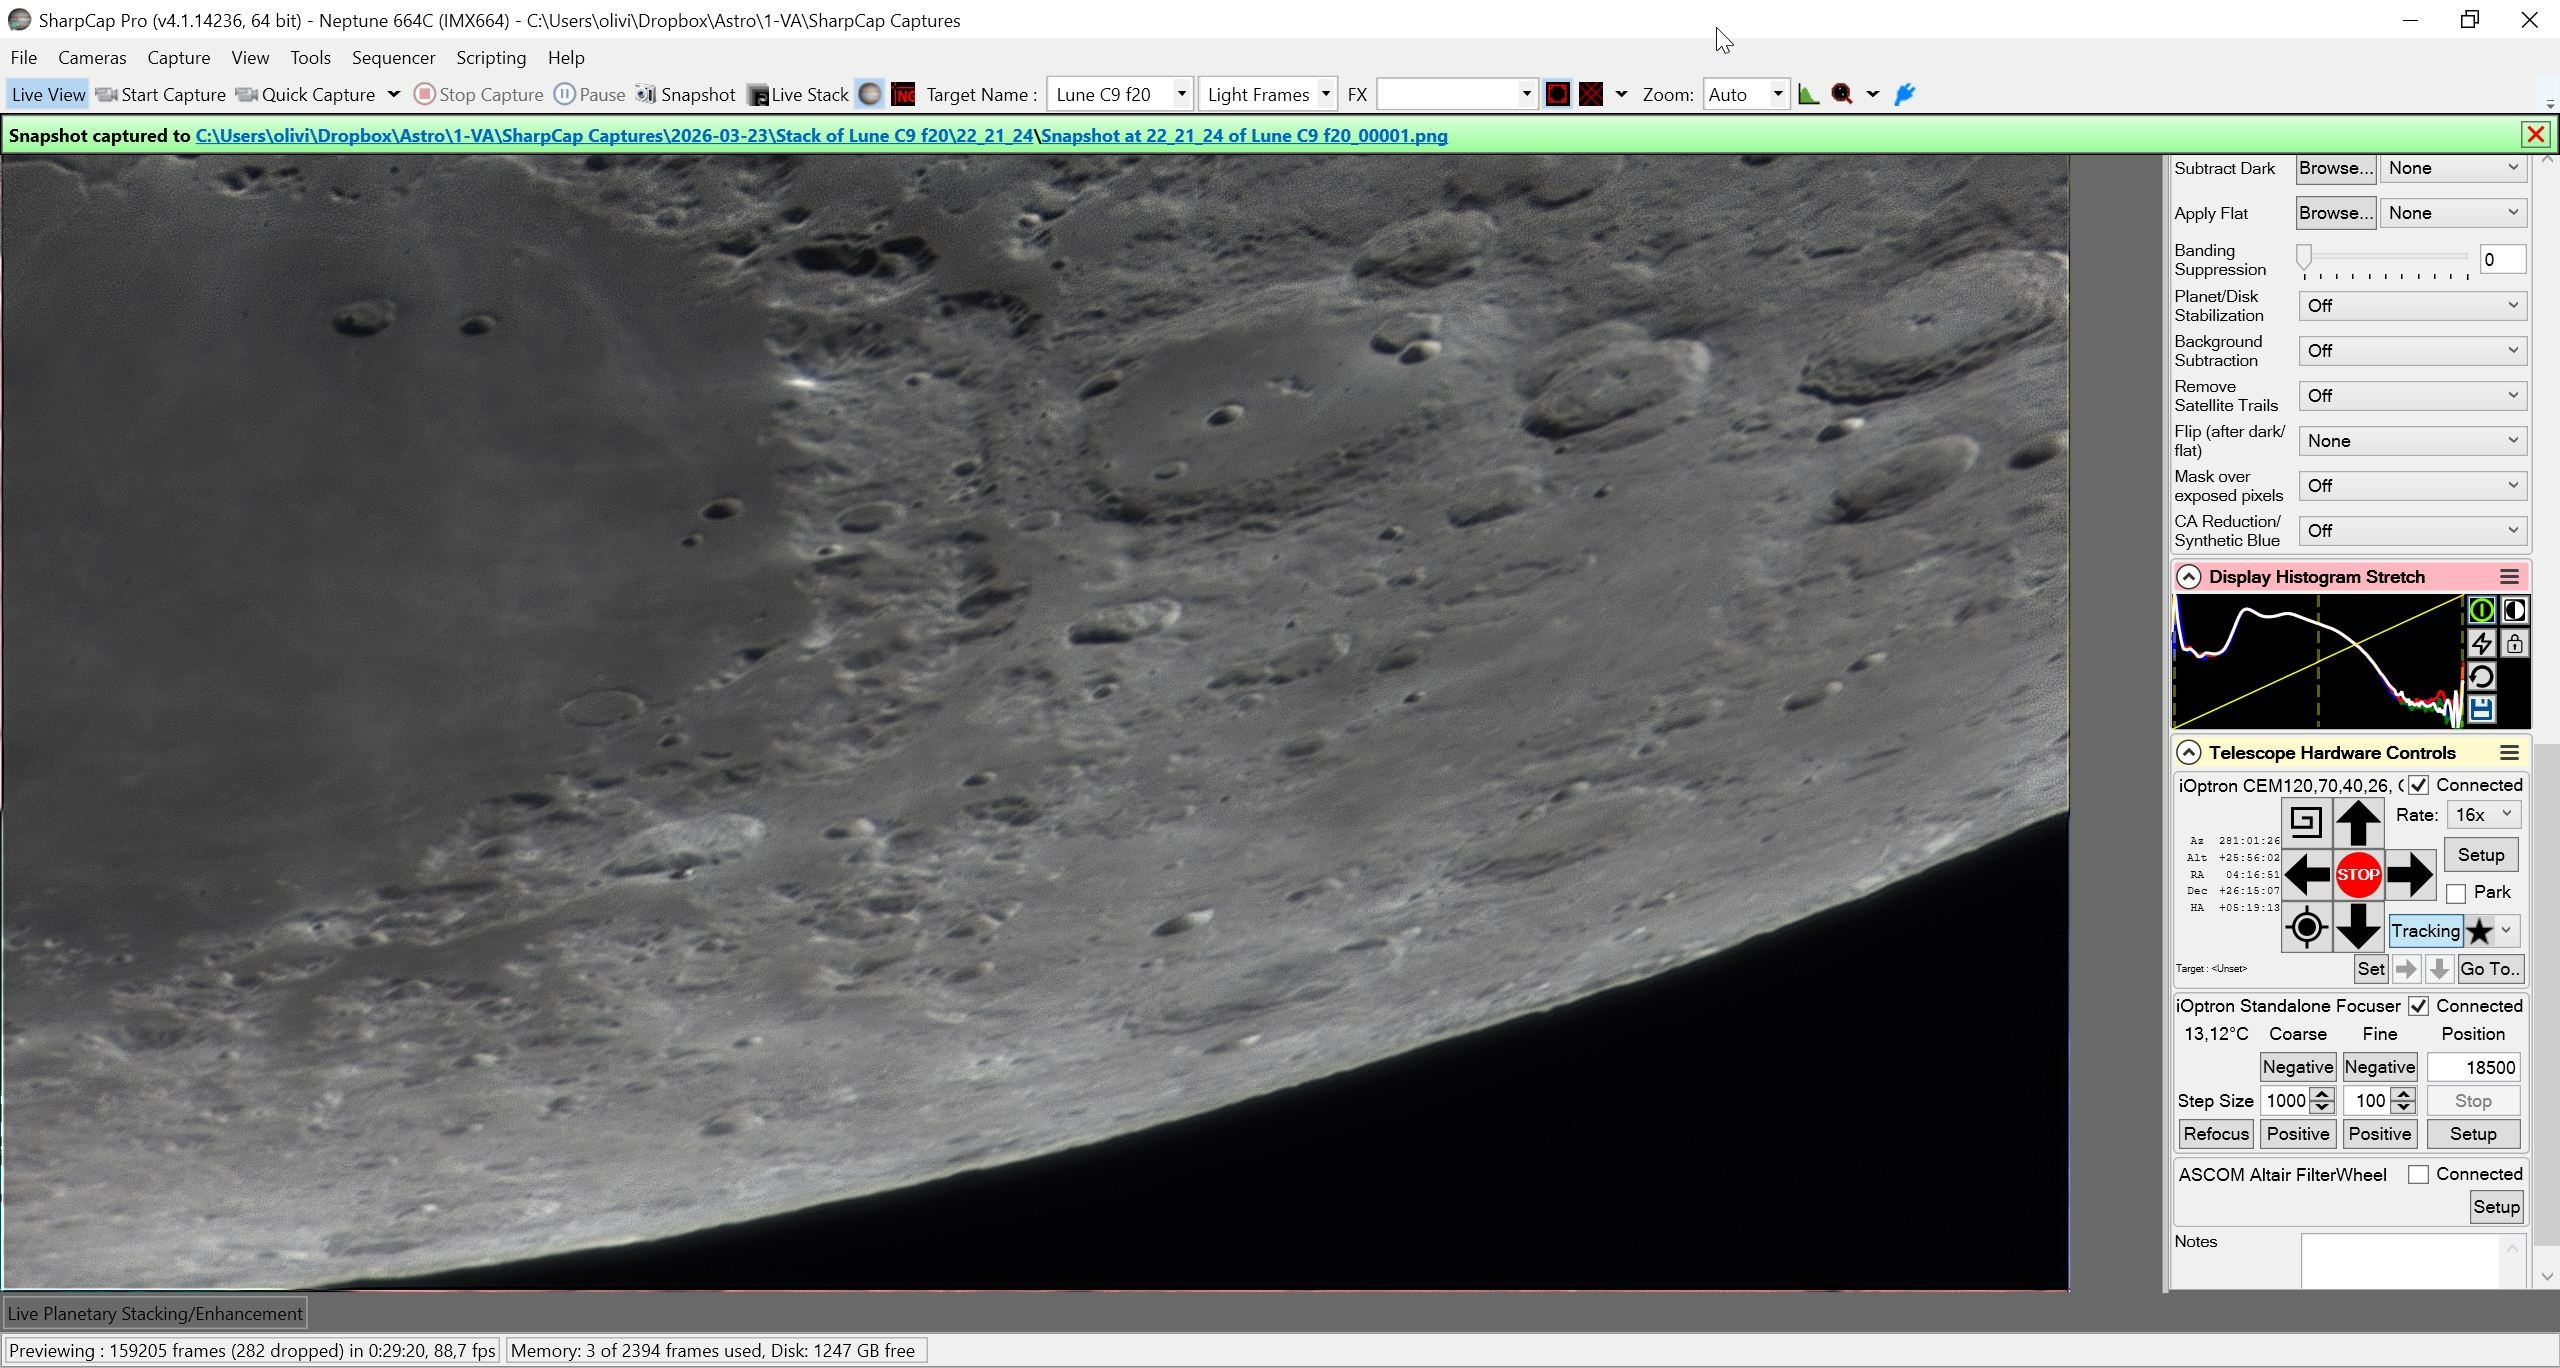The width and height of the screenshot is (2560, 1368).
Task: Open the Rate 16x dropdown
Action: click(2482, 815)
